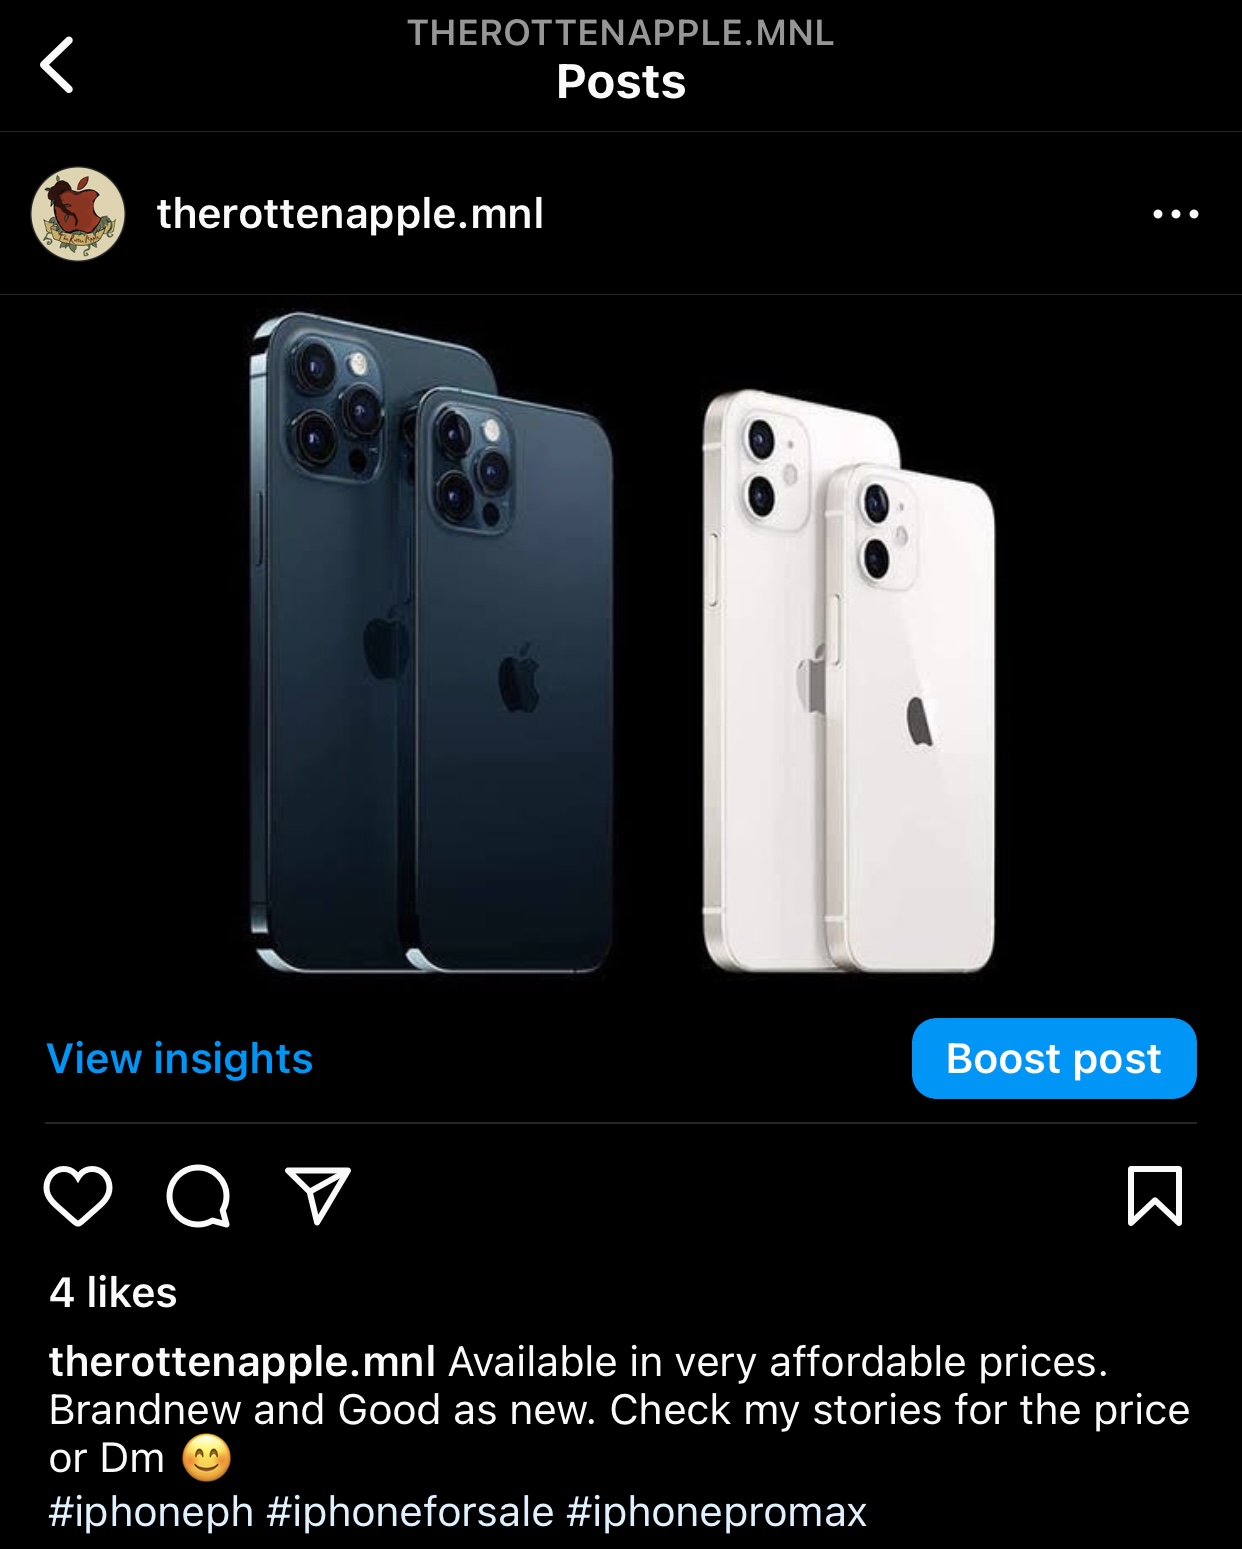Viewport: 1242px width, 1549px height.
Task: Tap the post caption text
Action: click(x=619, y=1410)
